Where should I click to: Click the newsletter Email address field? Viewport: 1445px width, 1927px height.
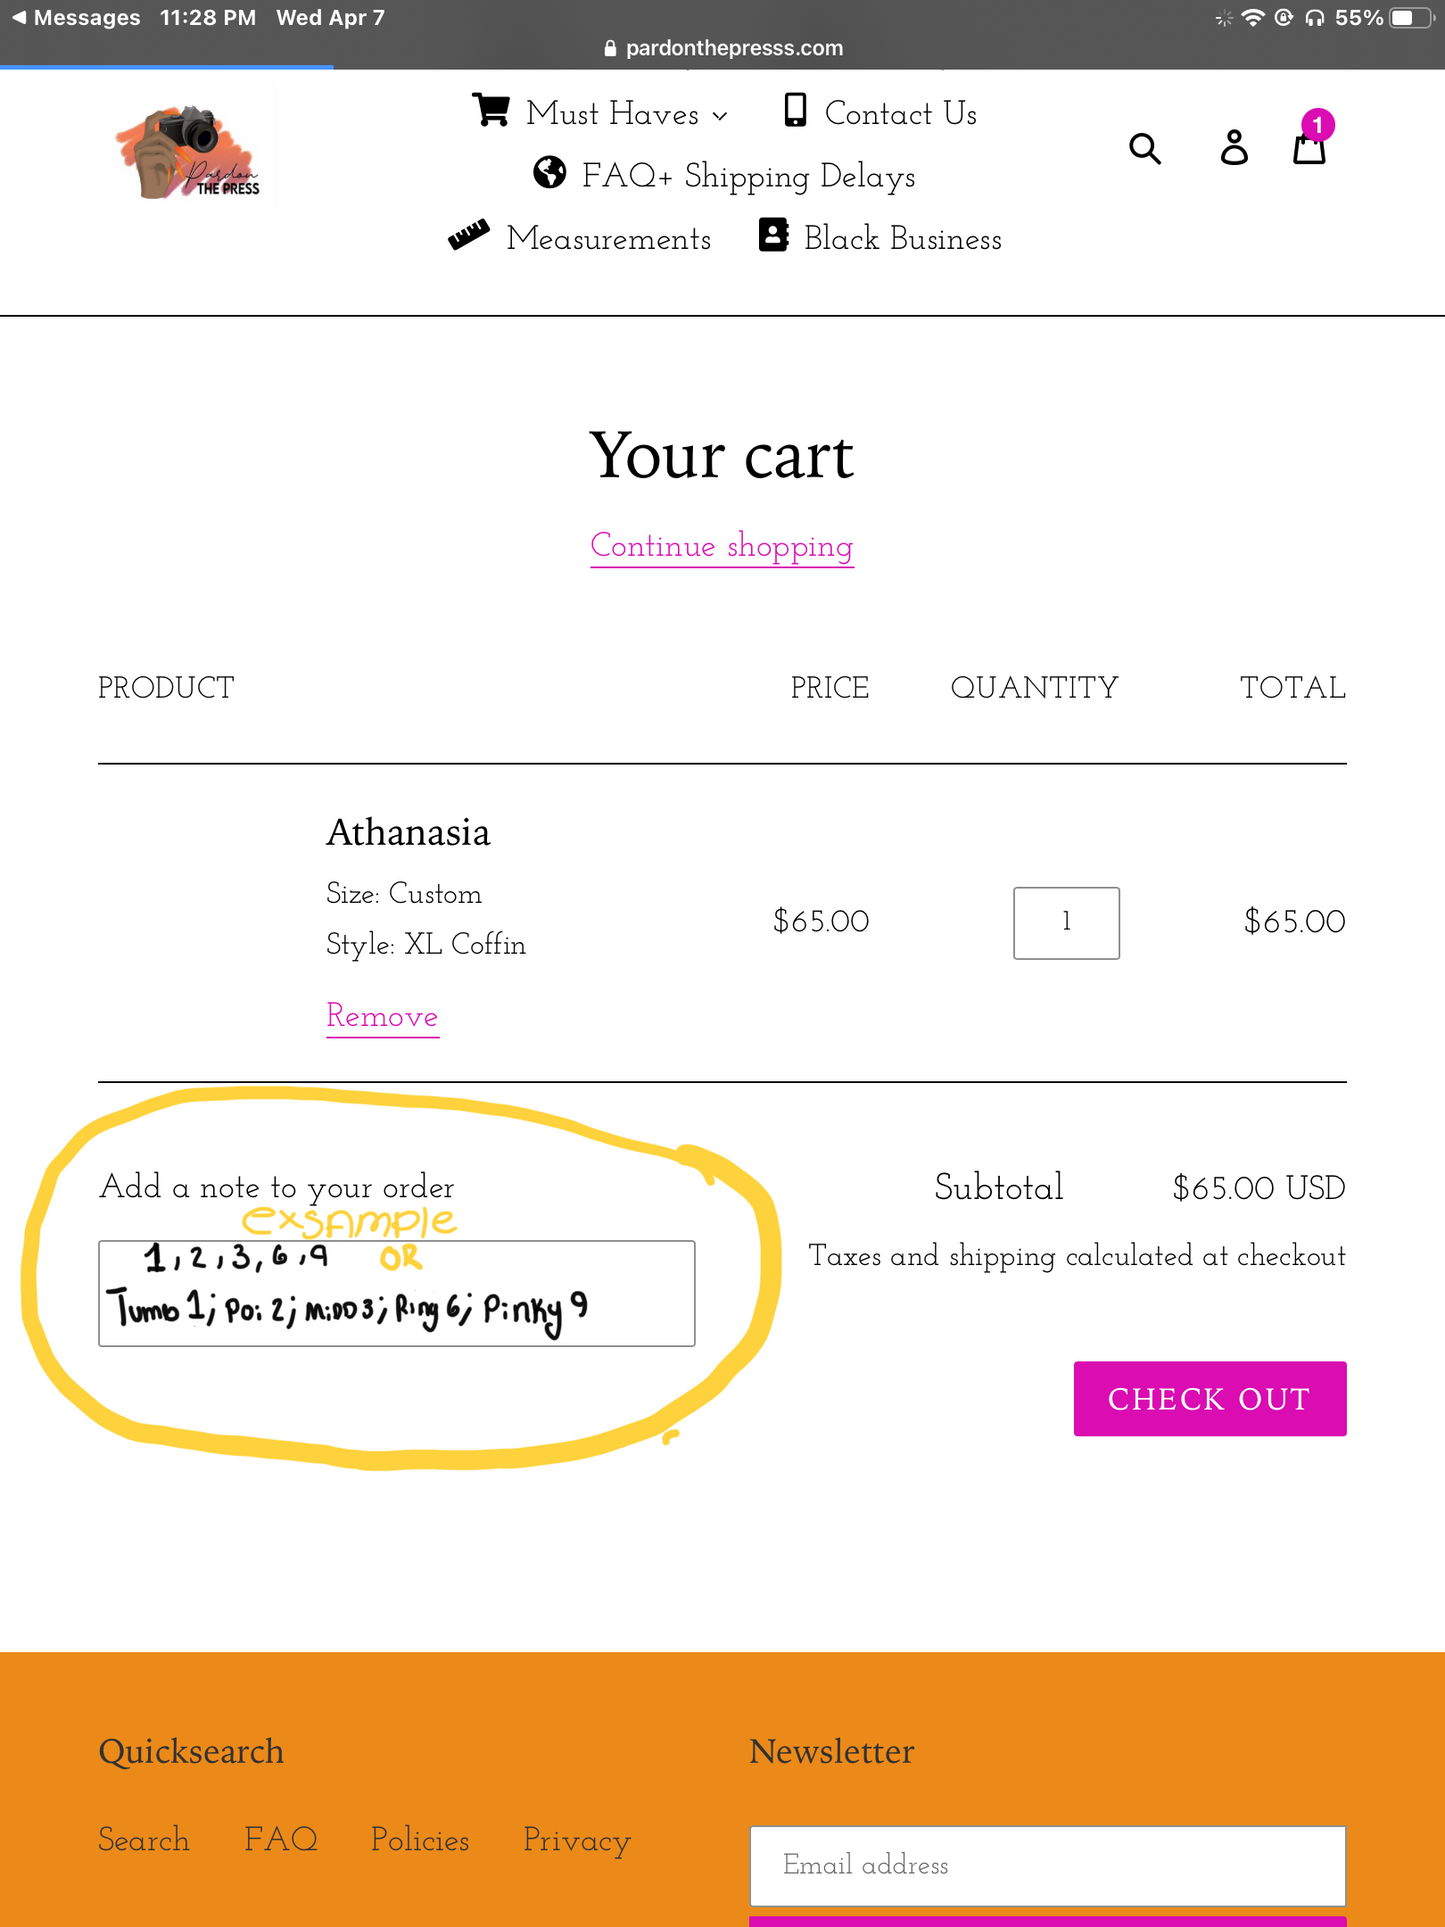click(1047, 1865)
